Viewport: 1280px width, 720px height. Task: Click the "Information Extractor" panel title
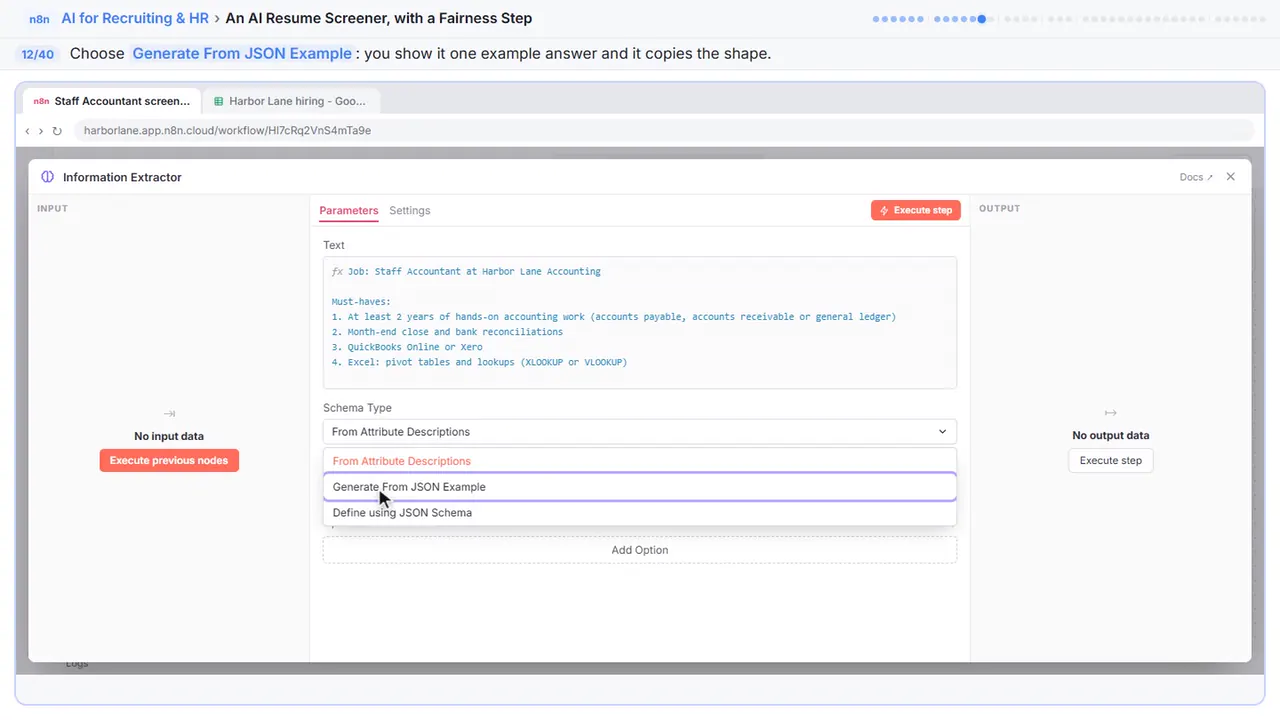point(122,177)
